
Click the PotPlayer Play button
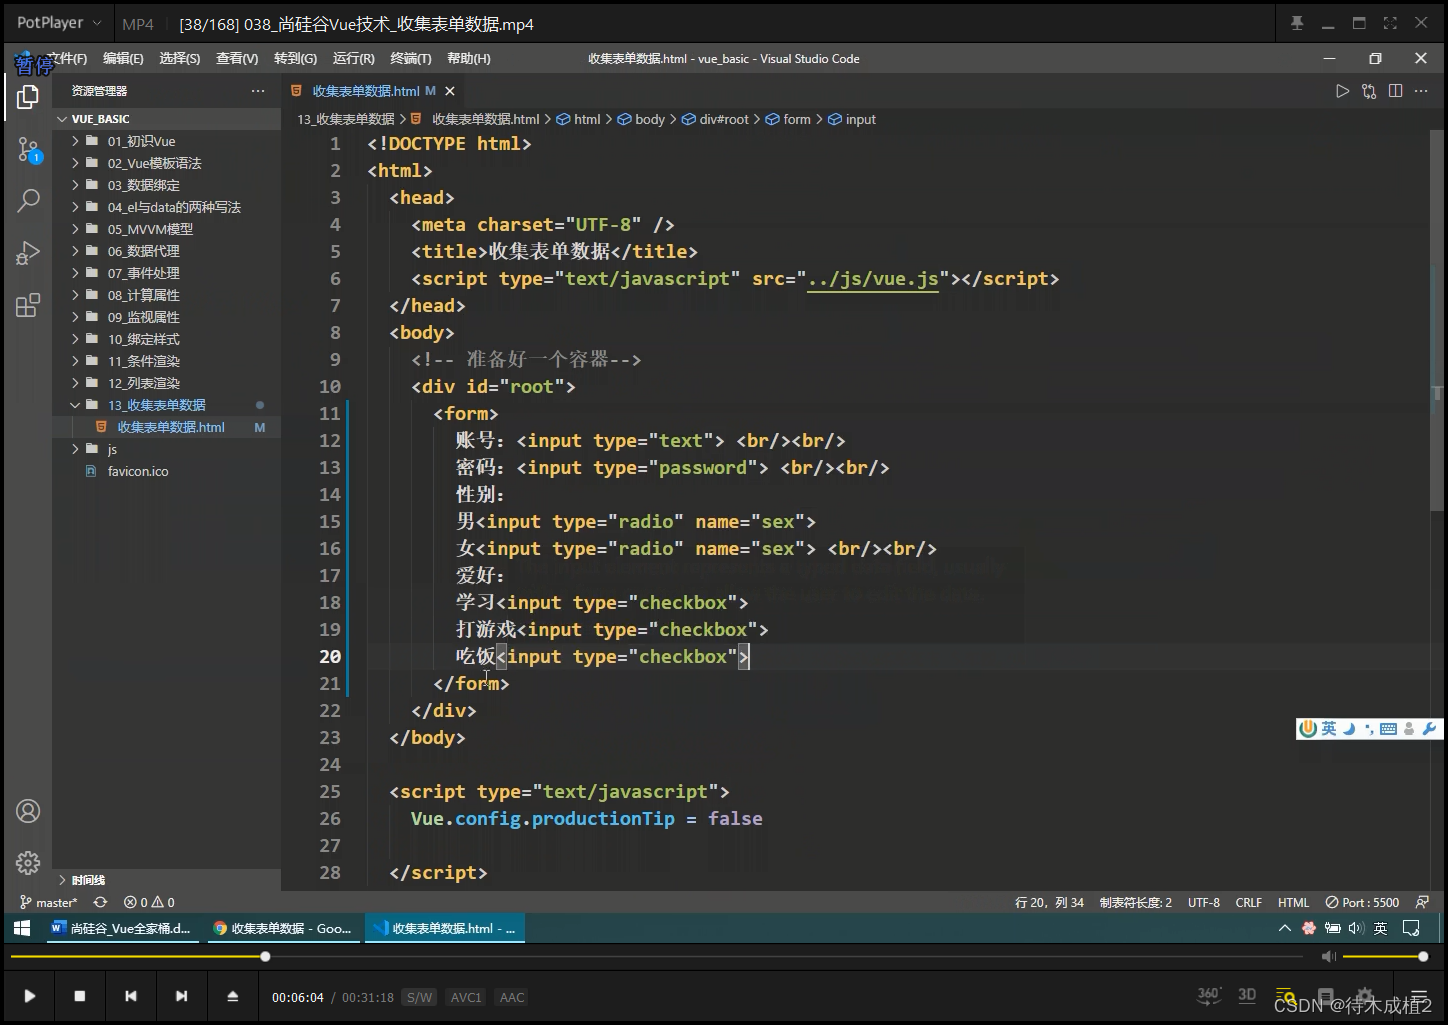(x=30, y=996)
